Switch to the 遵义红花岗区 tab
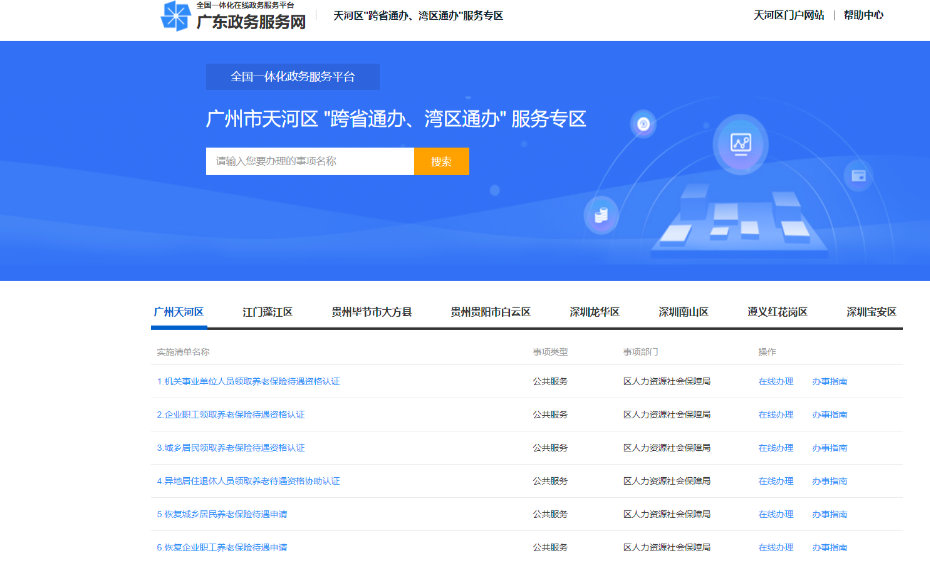Viewport: 930px width, 561px height. coord(777,312)
